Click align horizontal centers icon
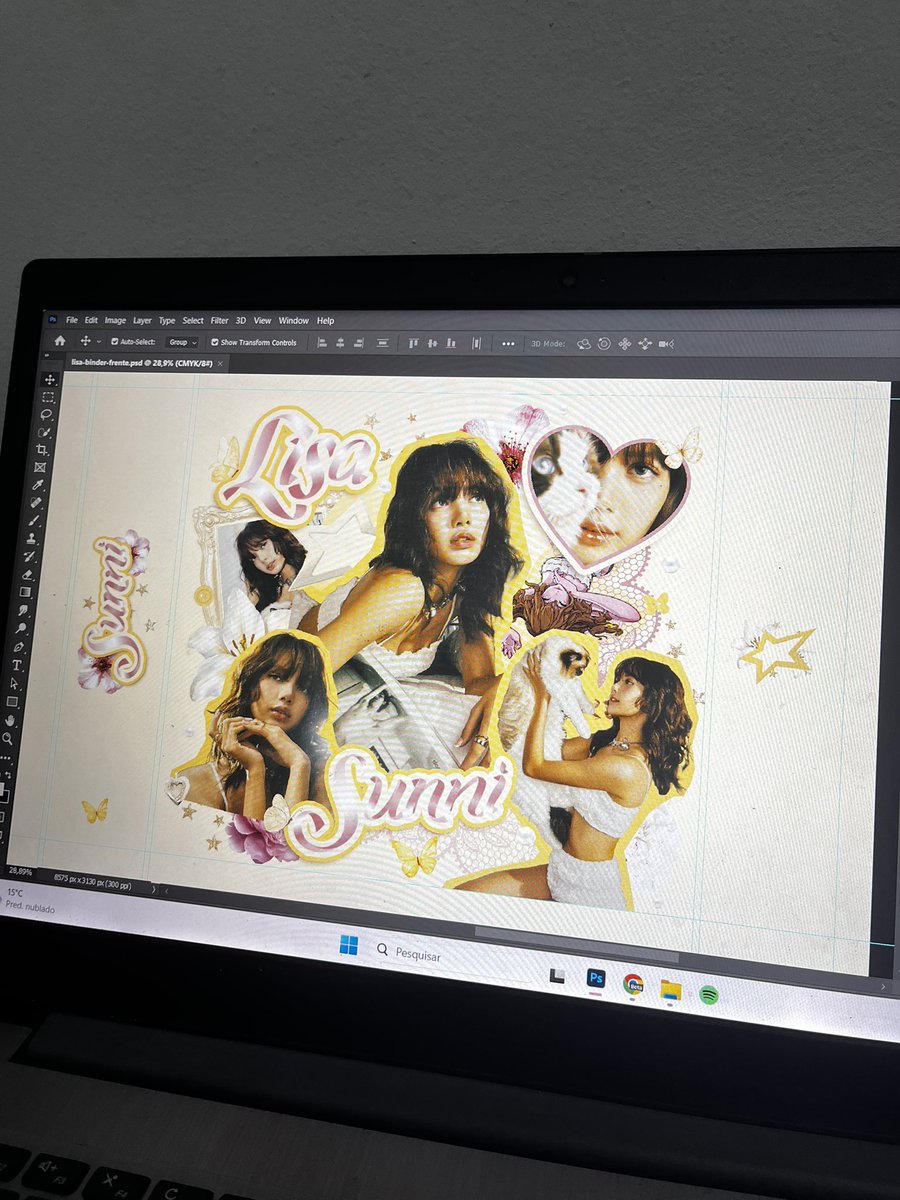This screenshot has width=900, height=1200. (x=340, y=343)
